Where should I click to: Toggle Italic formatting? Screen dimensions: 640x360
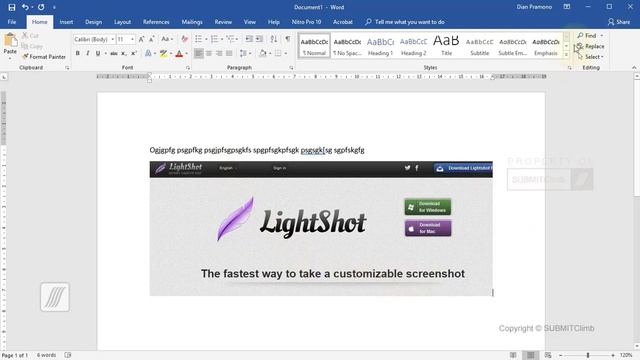tap(87, 53)
